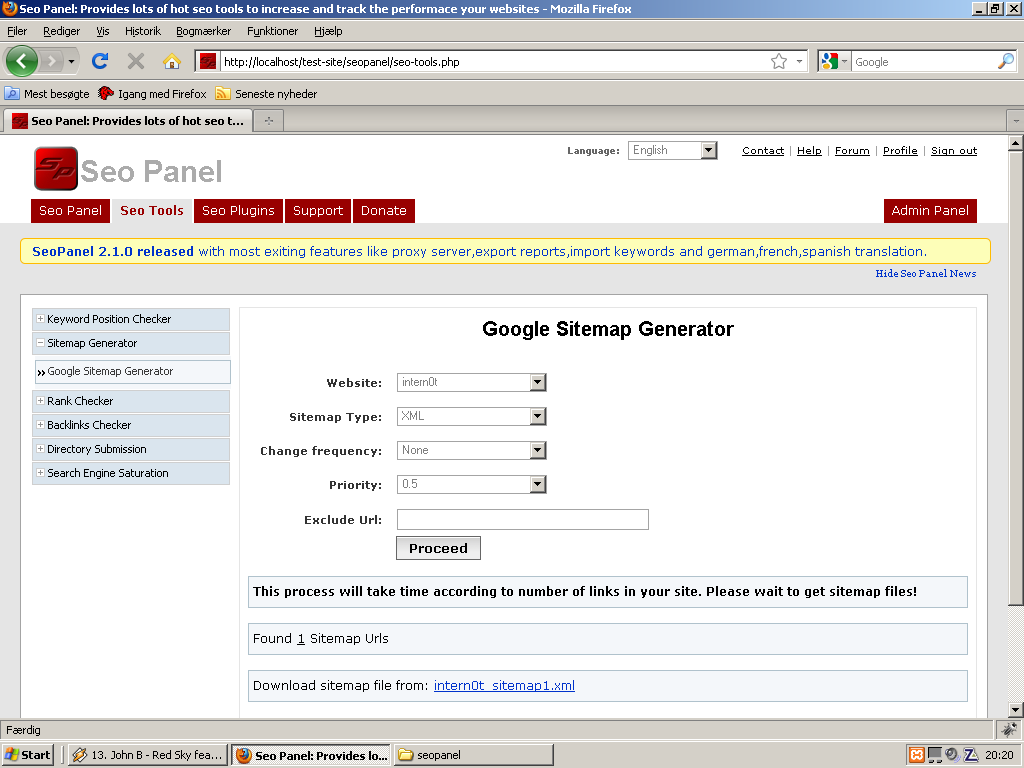Switch to the Support tab
Viewport: 1024px width, 768px height.
click(318, 210)
